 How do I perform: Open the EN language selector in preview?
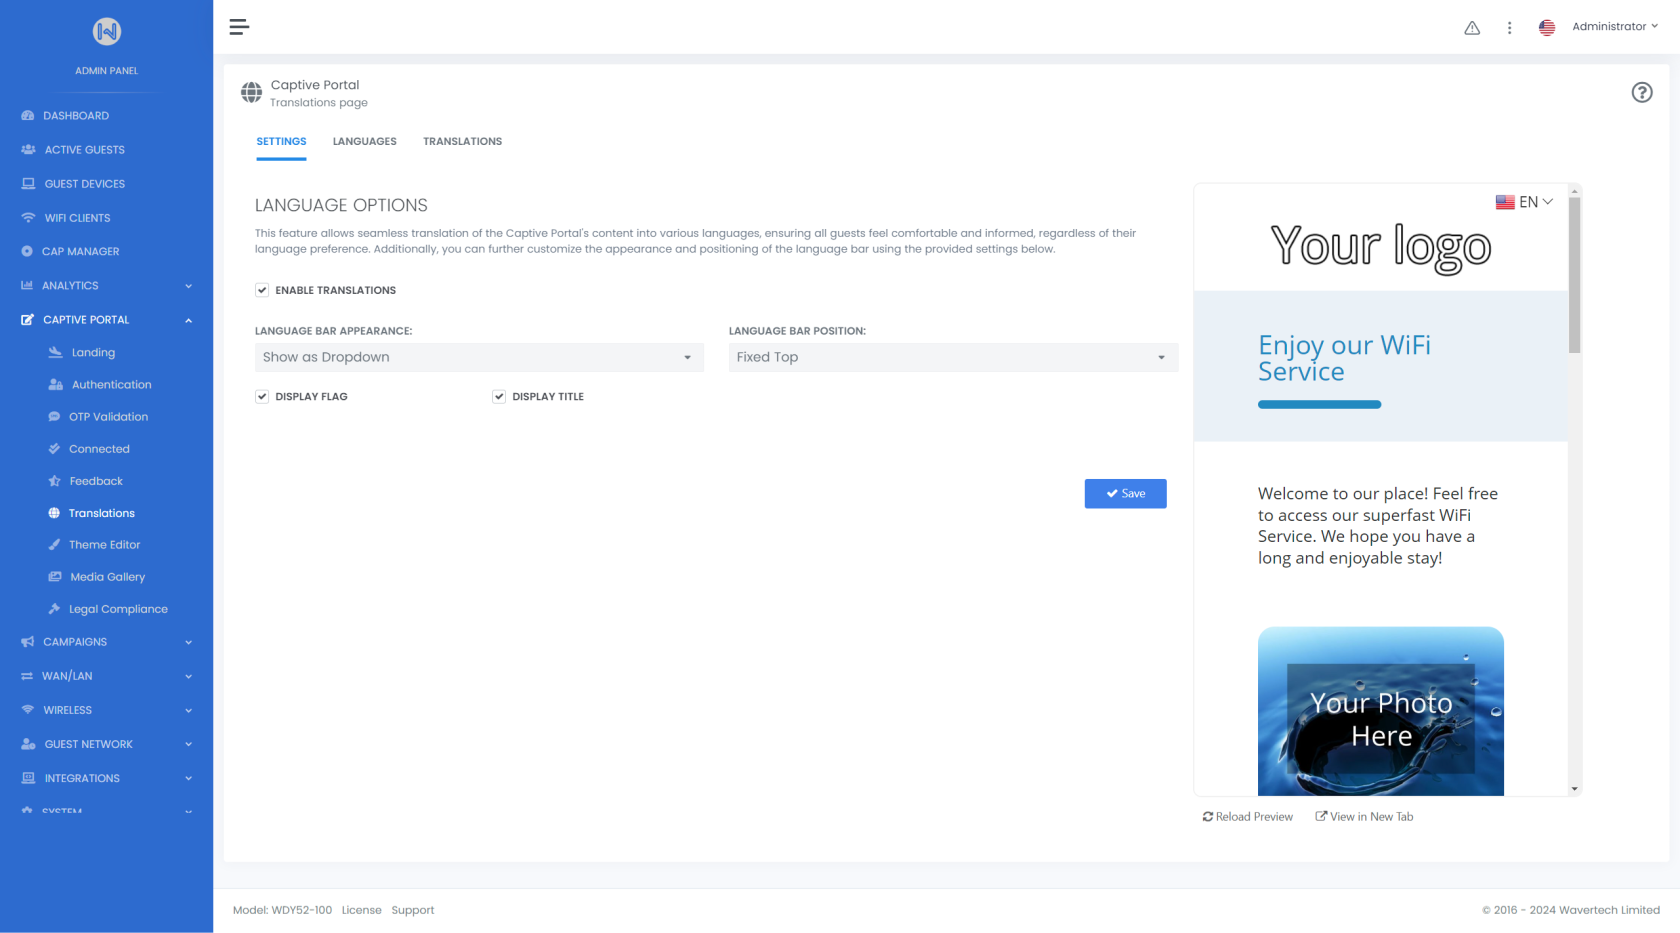click(1525, 202)
